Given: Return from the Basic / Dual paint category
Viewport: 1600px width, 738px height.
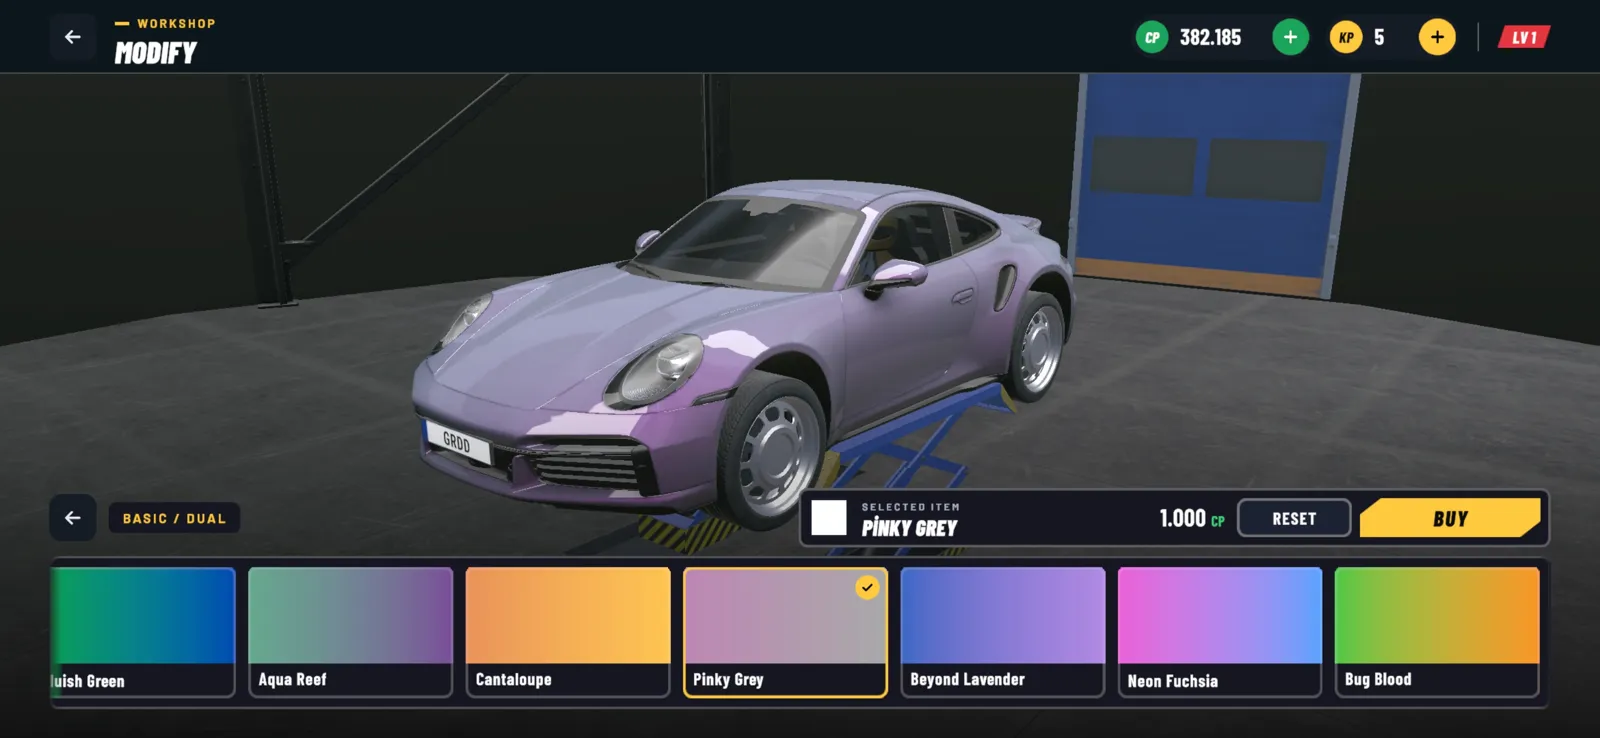Looking at the screenshot, I should pyautogui.click(x=73, y=518).
